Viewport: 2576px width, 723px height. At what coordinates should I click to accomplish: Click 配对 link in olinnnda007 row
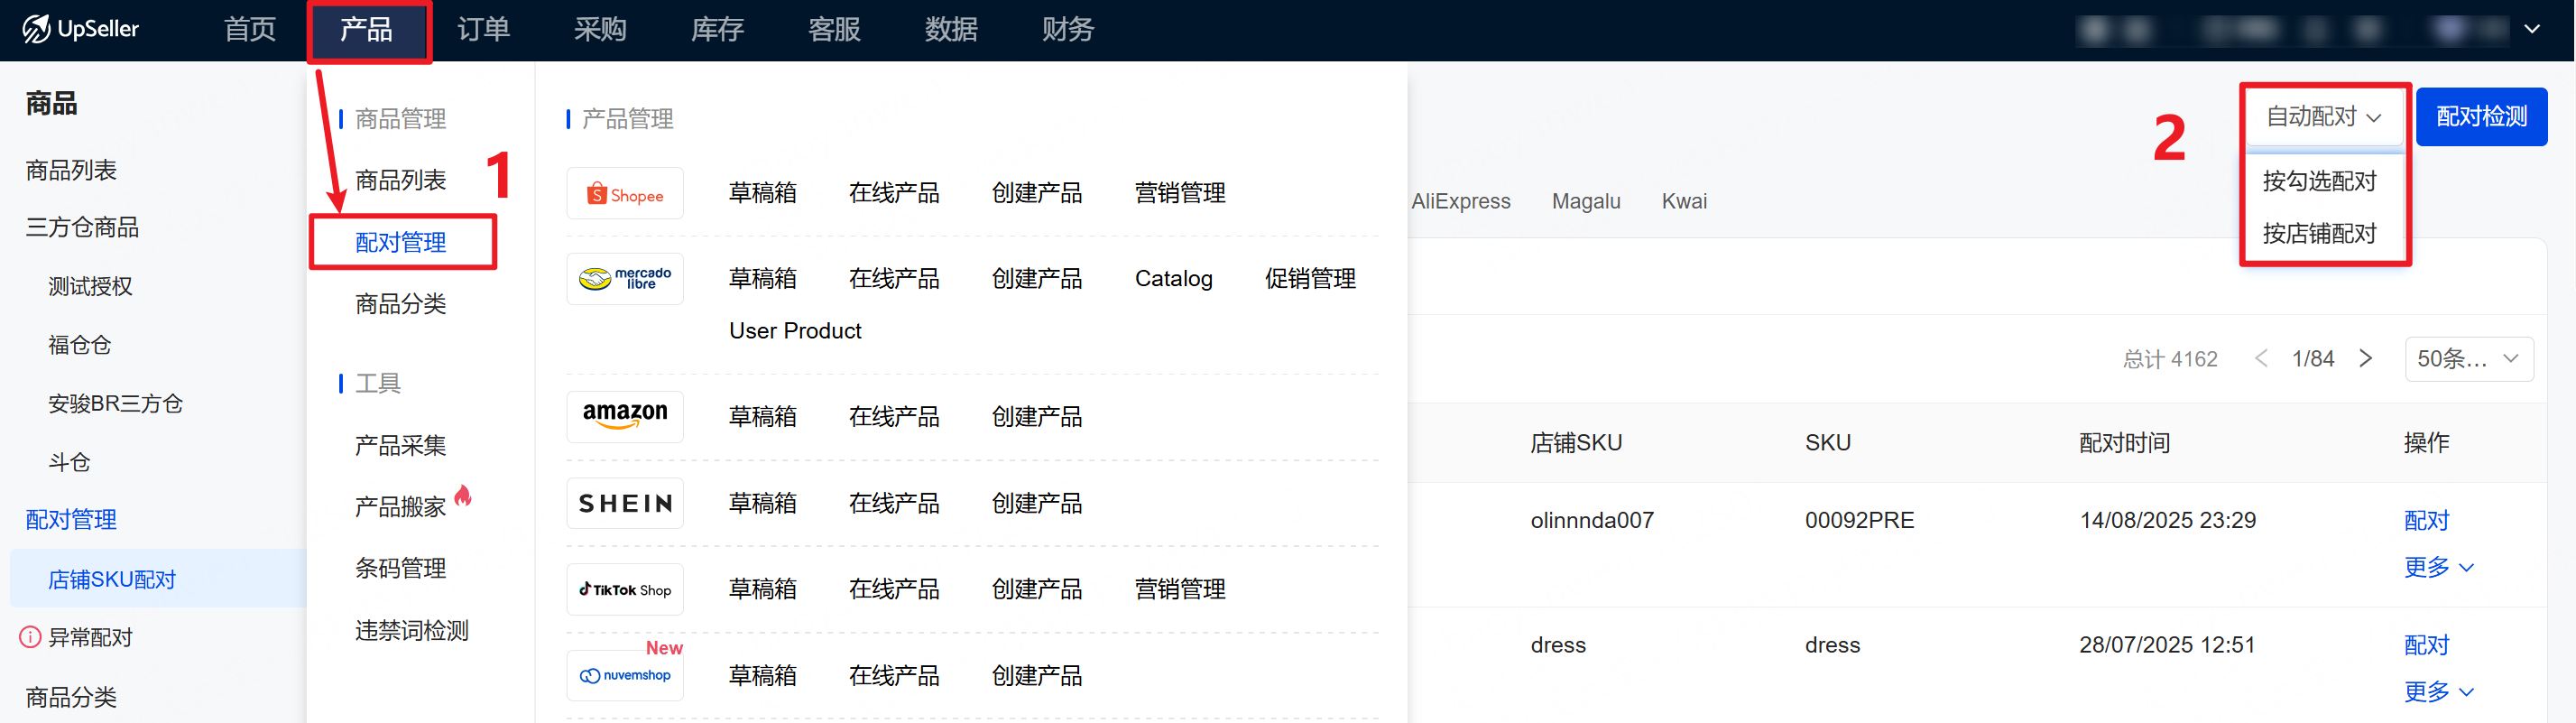tap(2426, 520)
